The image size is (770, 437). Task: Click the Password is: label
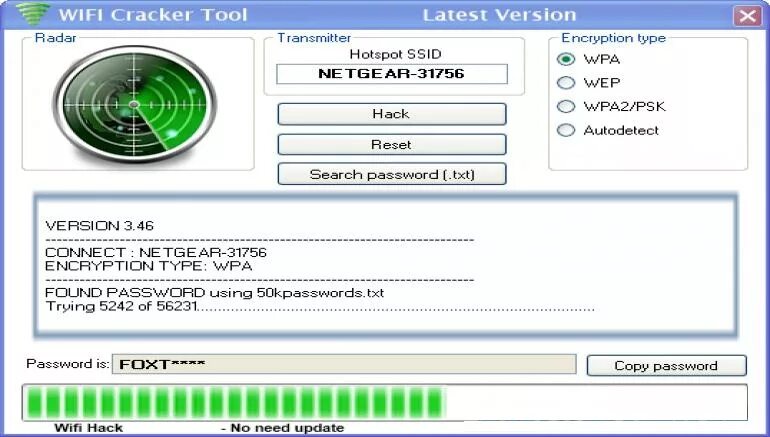tap(68, 364)
